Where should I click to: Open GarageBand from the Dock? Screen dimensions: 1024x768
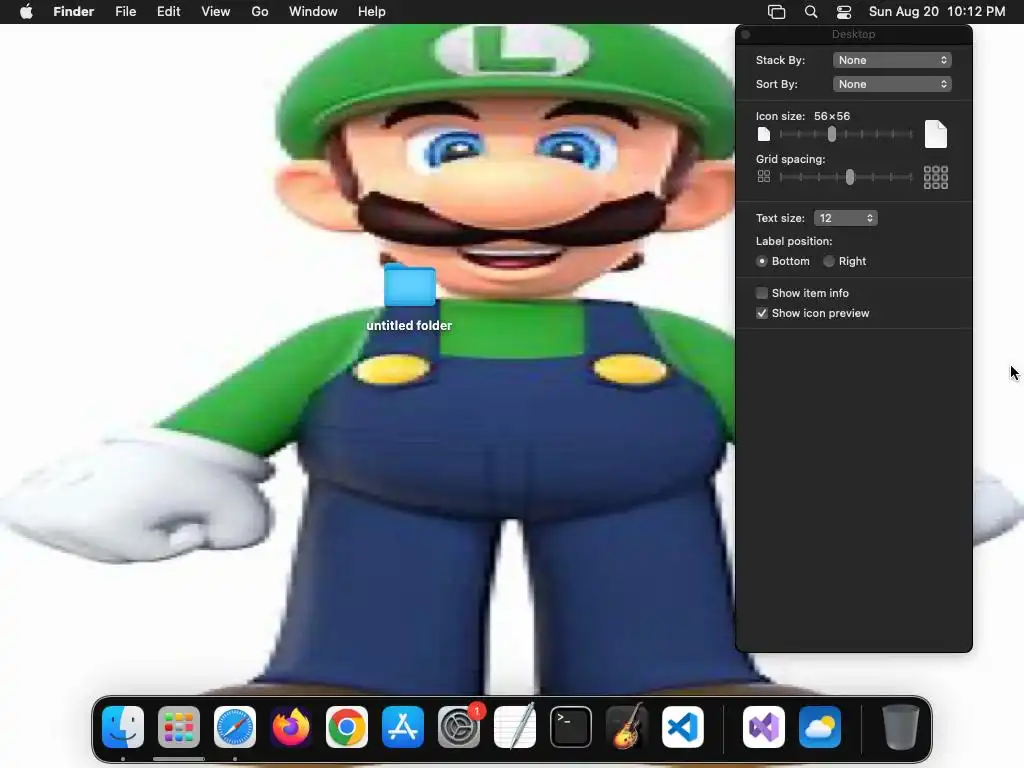tap(627, 727)
